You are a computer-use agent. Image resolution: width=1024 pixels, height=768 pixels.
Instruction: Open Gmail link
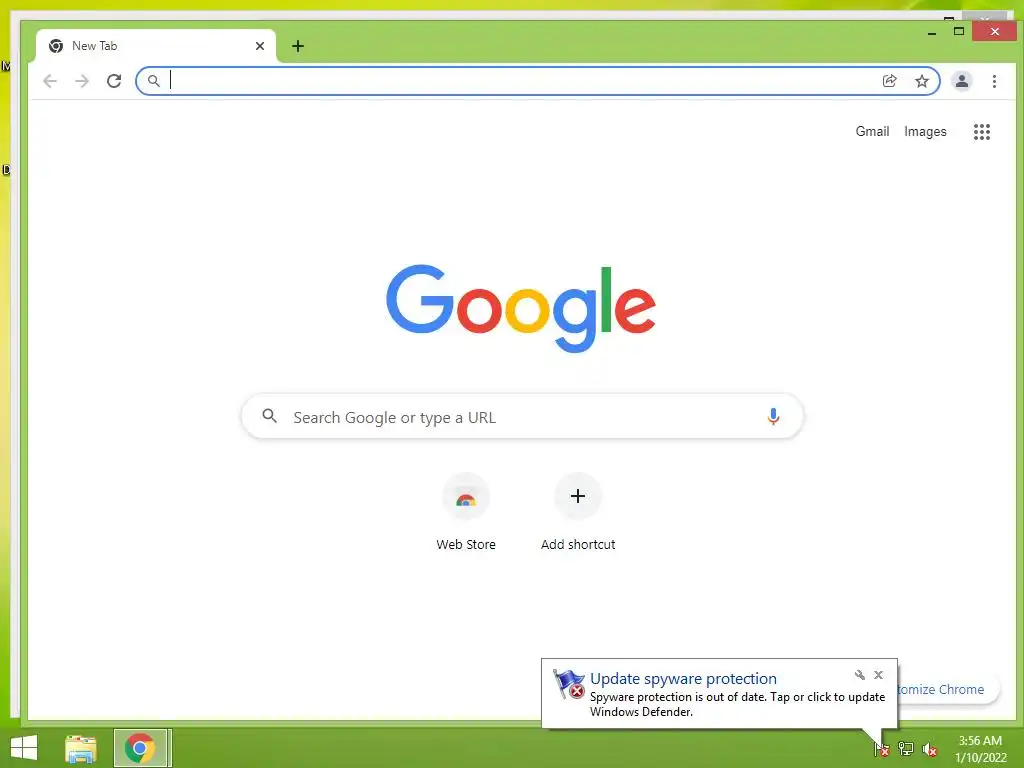tap(872, 131)
